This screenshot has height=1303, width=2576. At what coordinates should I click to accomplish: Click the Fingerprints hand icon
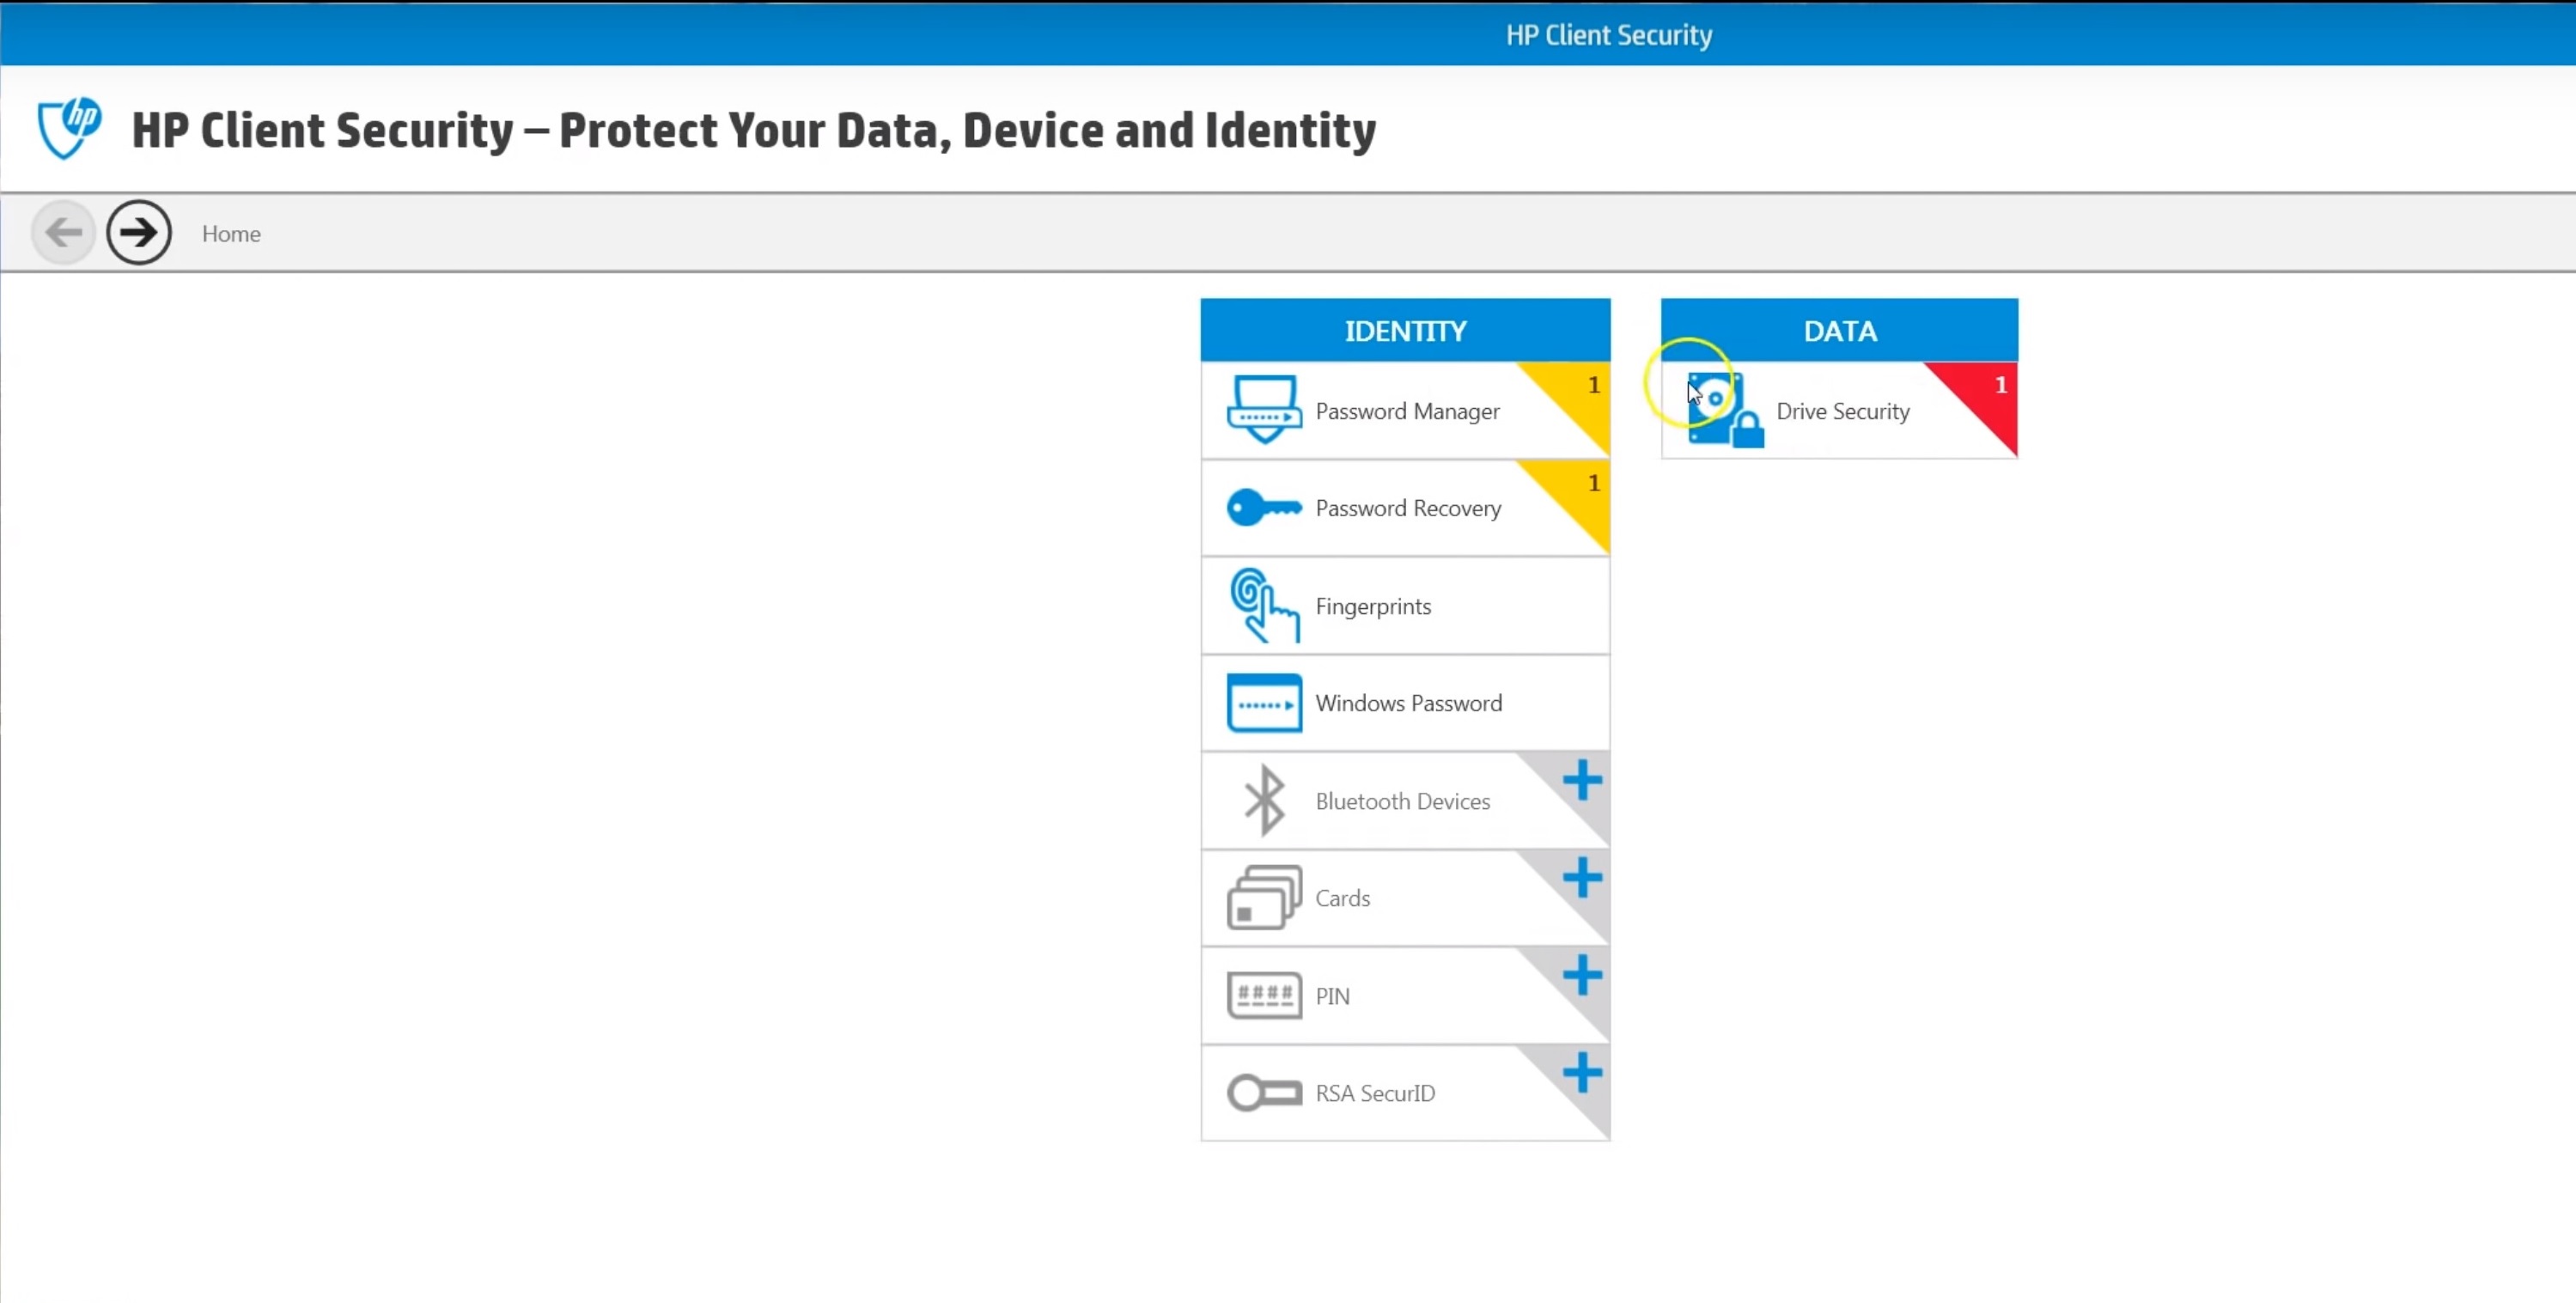(x=1264, y=605)
